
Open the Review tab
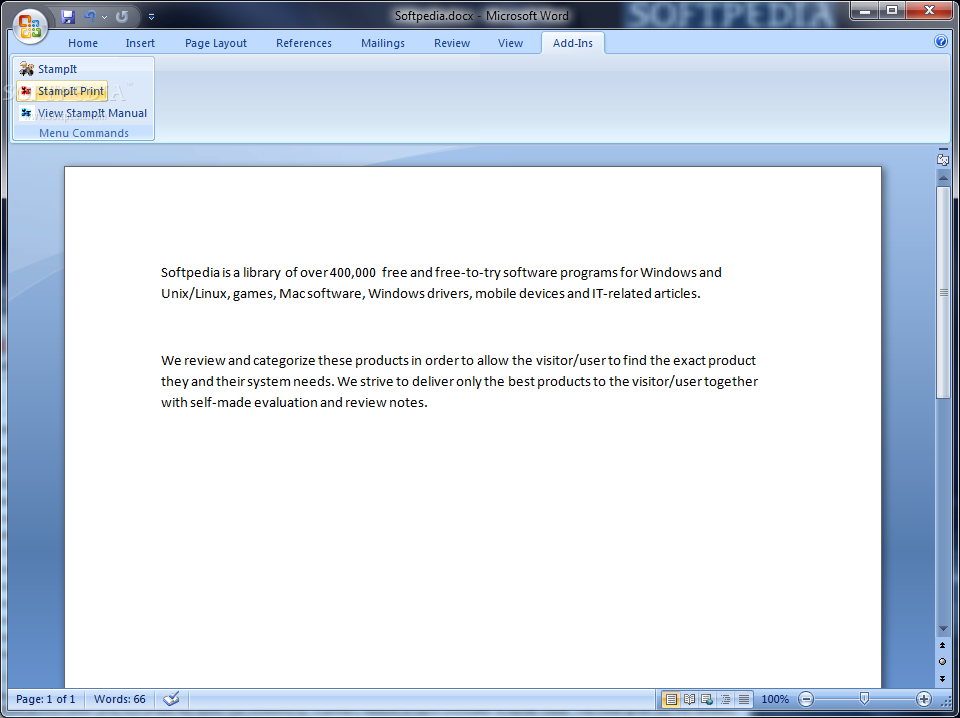pyautogui.click(x=452, y=43)
